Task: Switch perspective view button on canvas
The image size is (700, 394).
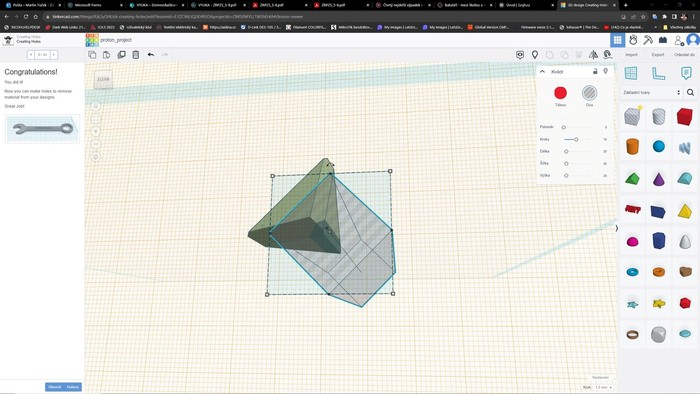Action: pyautogui.click(x=96, y=157)
